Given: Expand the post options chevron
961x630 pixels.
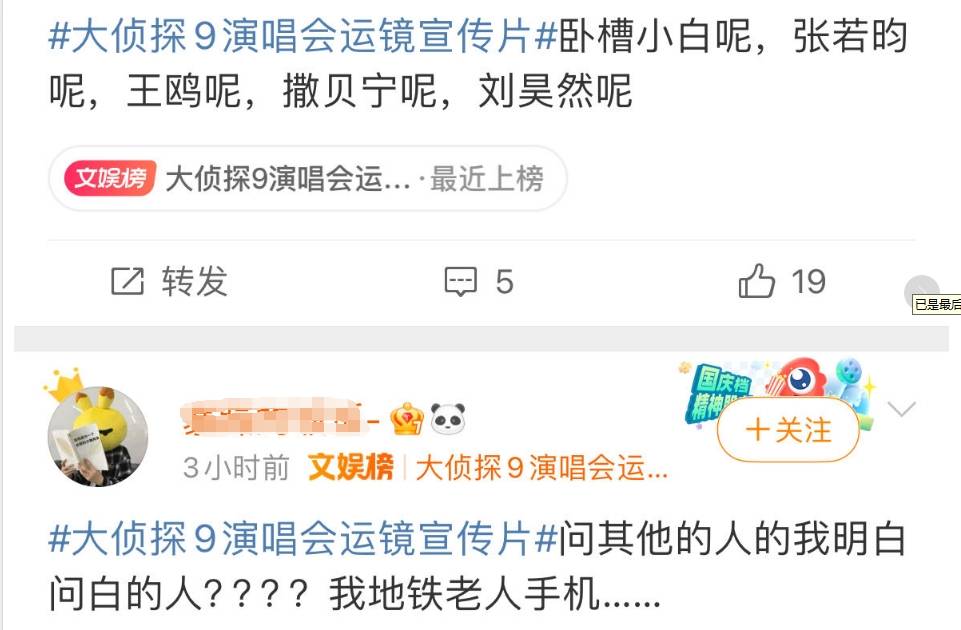Looking at the screenshot, I should pos(902,409).
